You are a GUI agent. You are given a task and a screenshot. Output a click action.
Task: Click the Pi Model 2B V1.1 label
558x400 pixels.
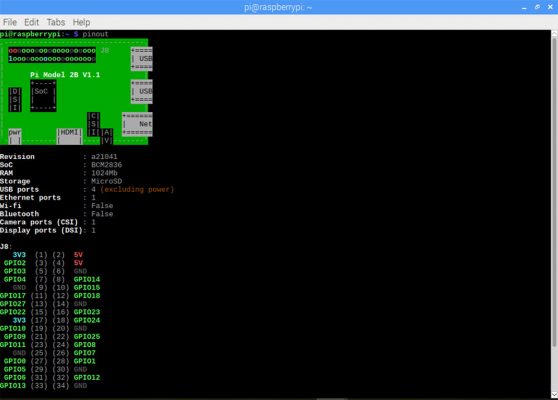65,75
